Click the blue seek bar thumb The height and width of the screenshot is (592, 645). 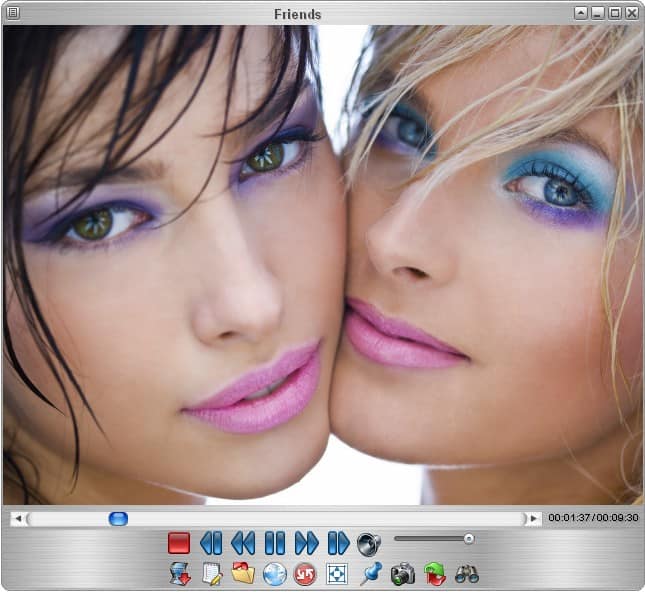(x=118, y=518)
